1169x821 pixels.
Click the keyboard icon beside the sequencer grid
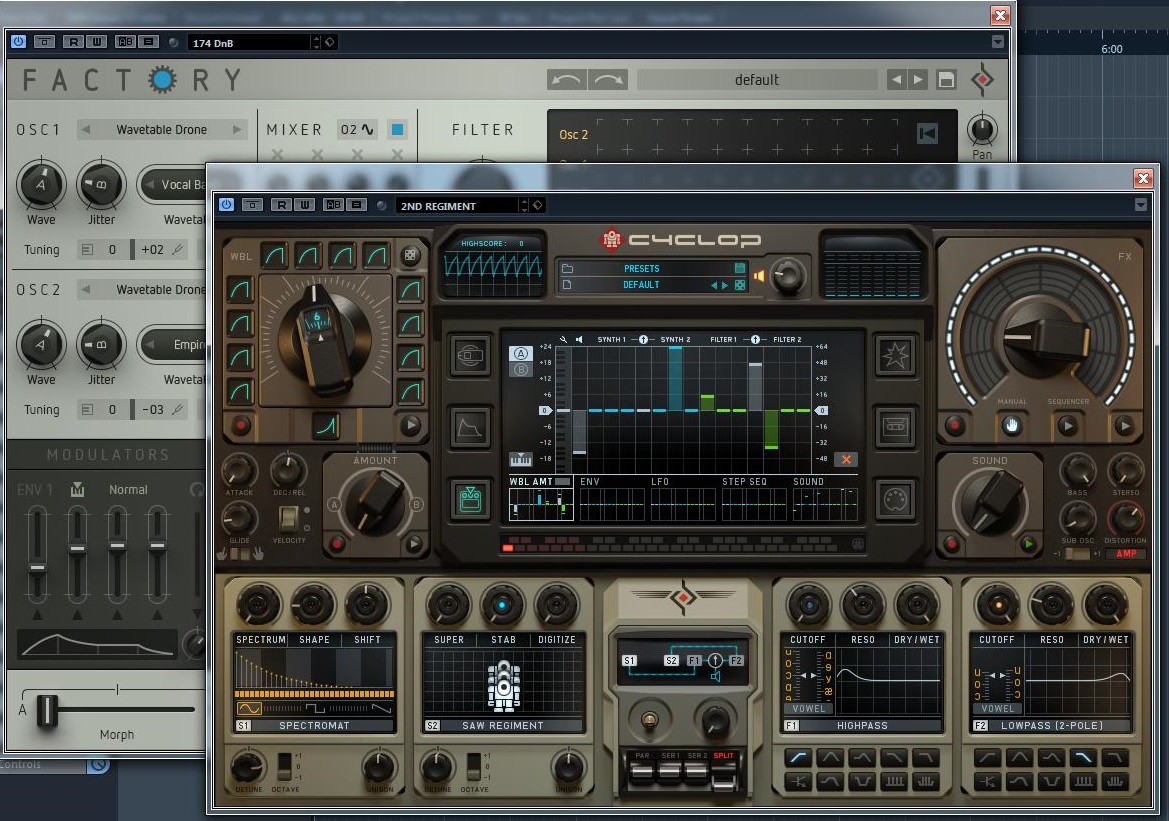520,459
